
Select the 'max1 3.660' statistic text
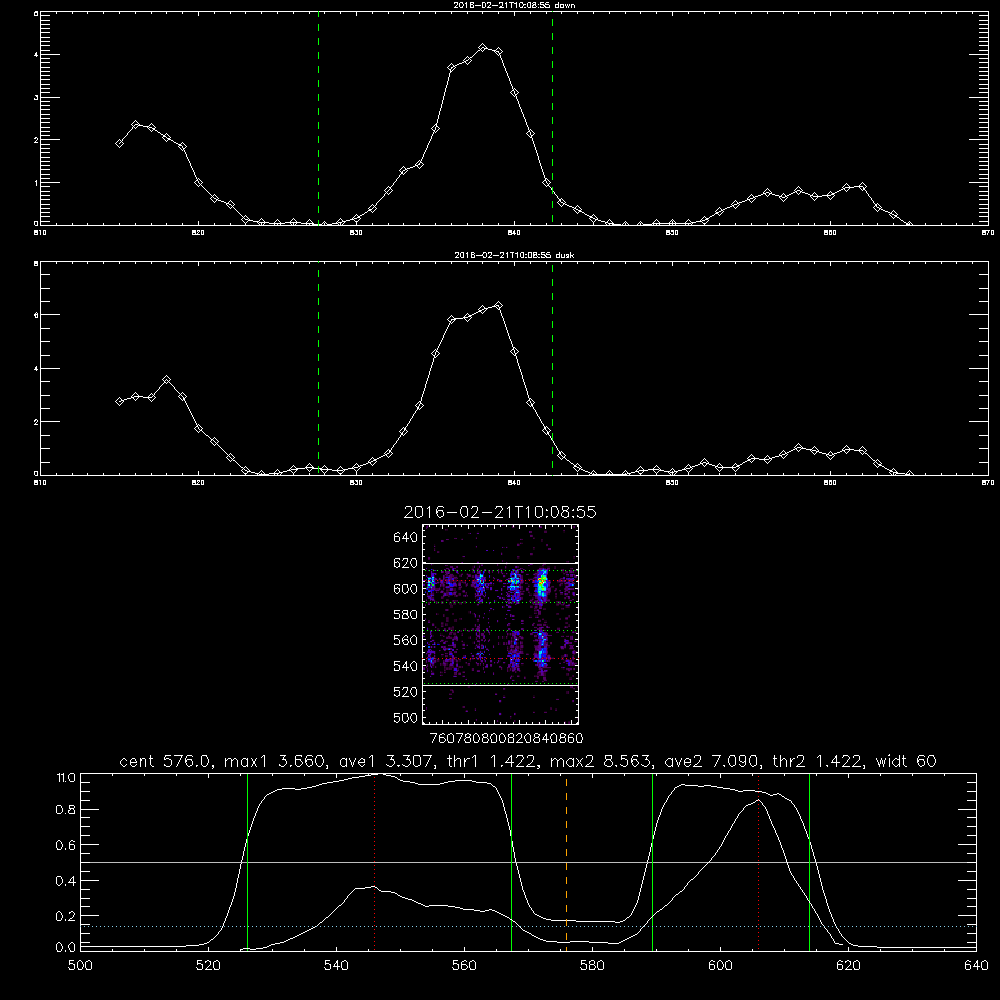coord(275,761)
